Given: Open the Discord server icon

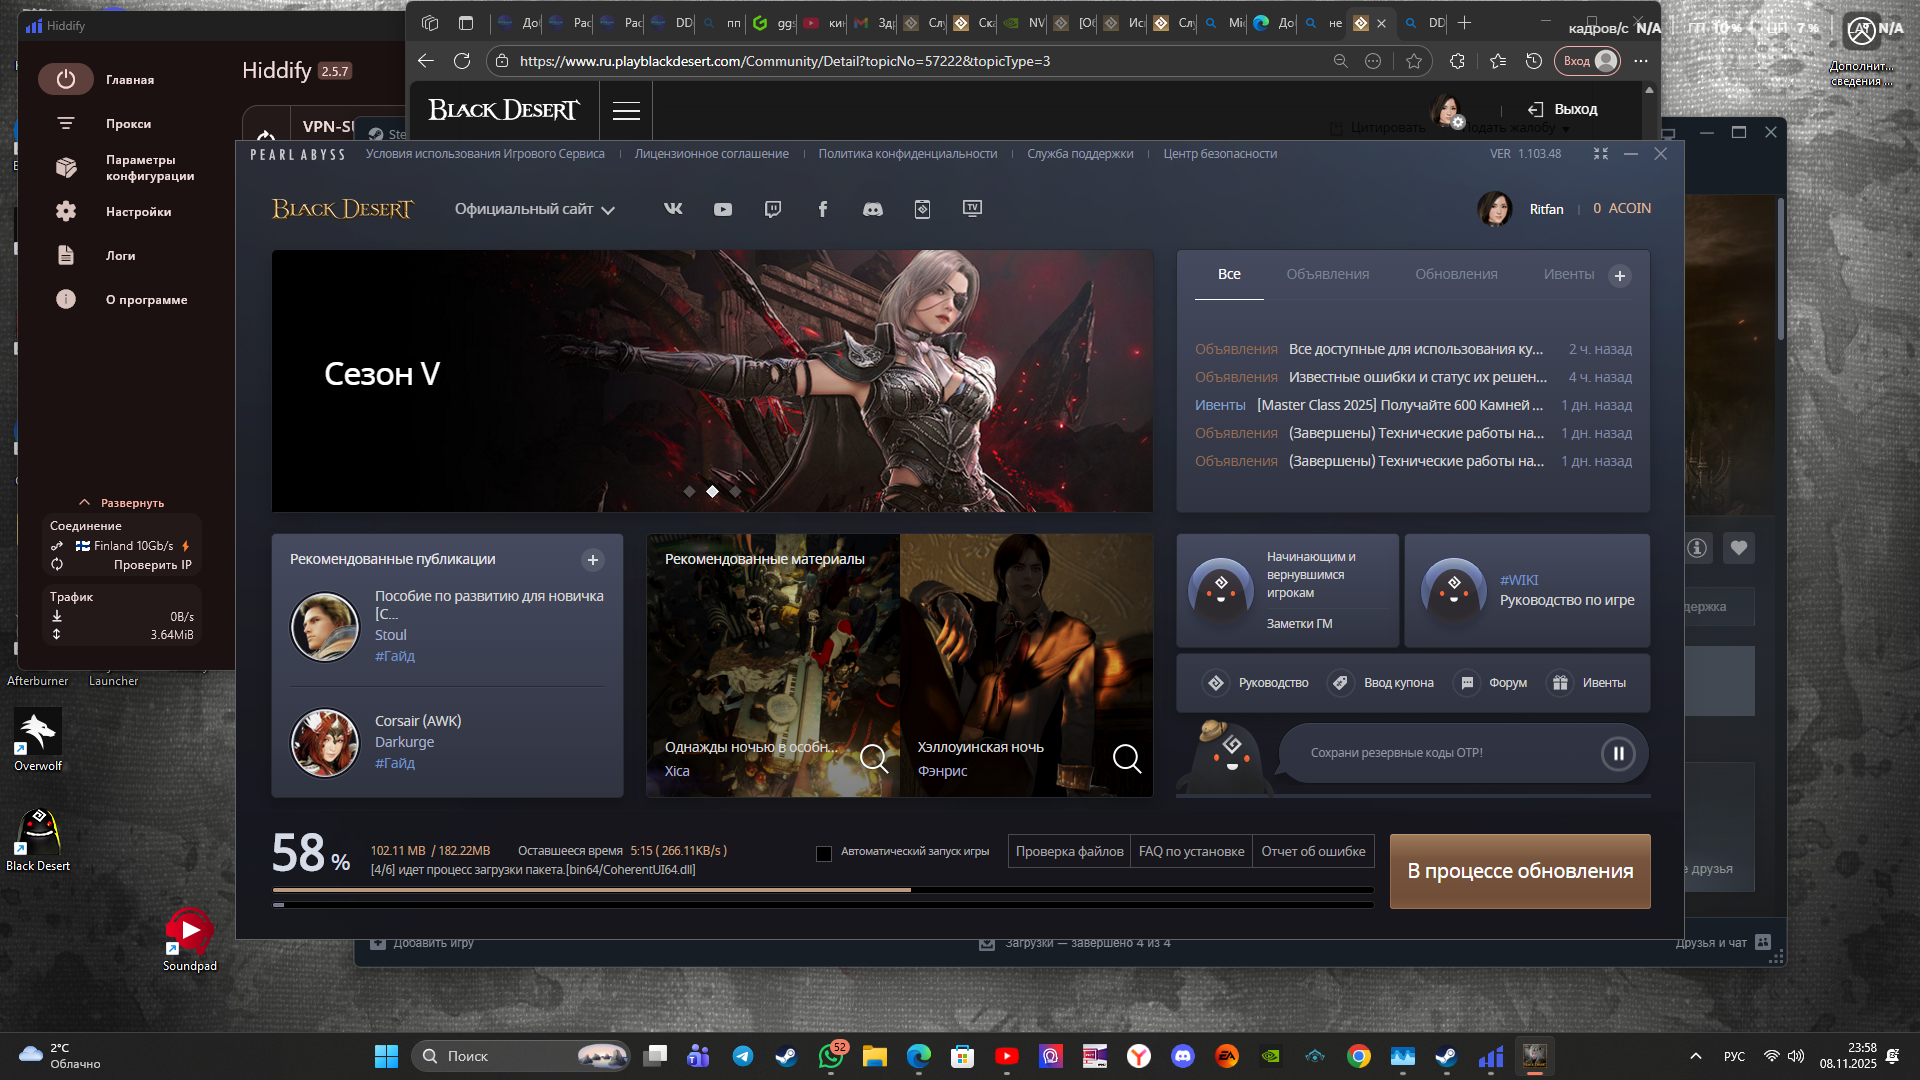Looking at the screenshot, I should pos(873,209).
